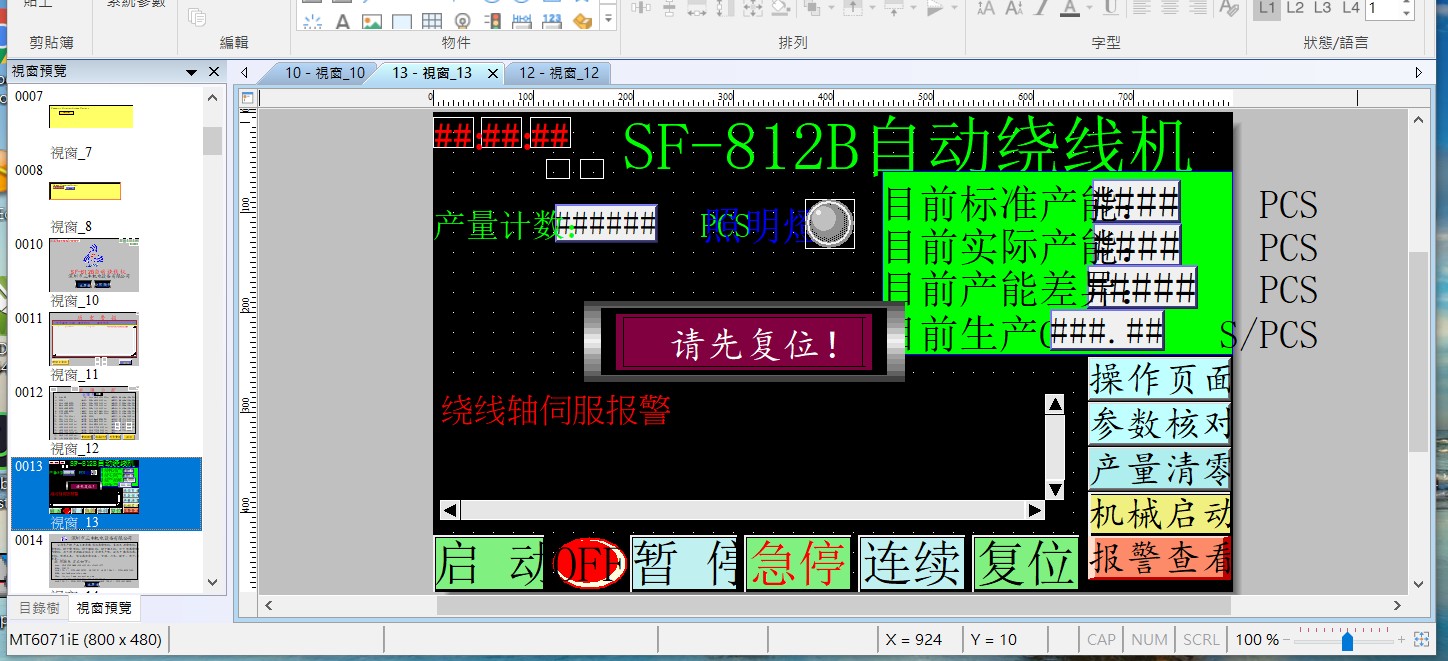Switch to L2 language state
The image size is (1448, 661).
1295,8
